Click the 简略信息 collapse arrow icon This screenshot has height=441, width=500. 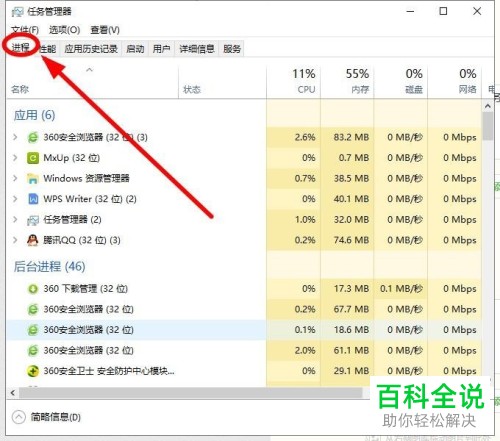tap(18, 417)
